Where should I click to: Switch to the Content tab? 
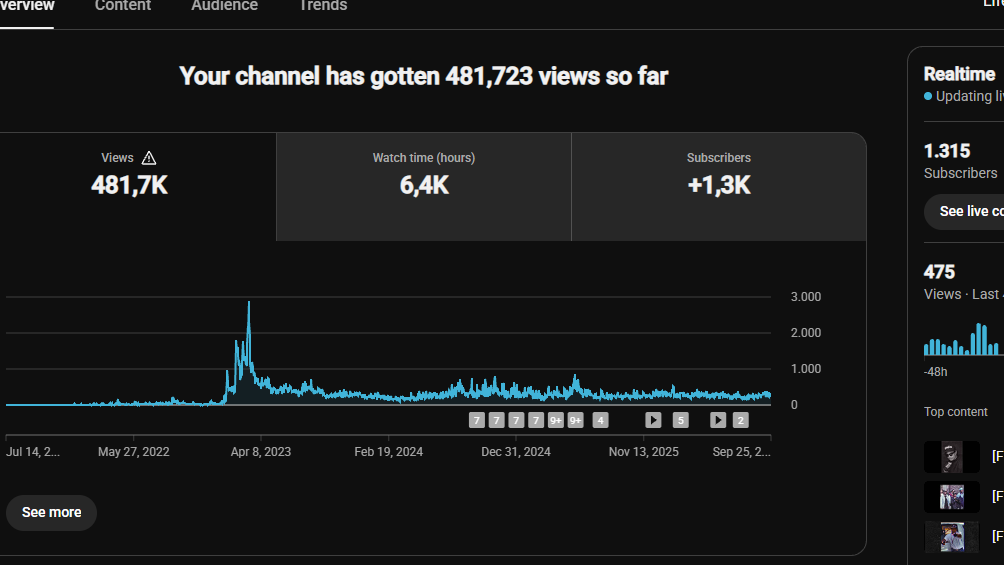pyautogui.click(x=123, y=6)
